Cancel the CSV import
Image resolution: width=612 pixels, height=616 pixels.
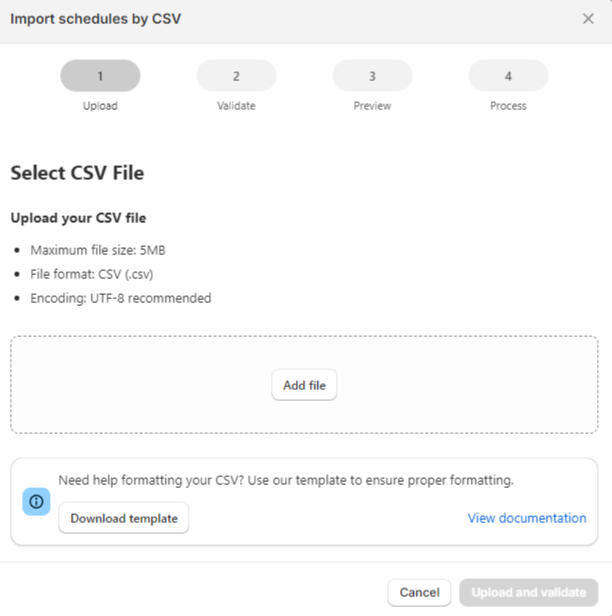[x=419, y=593]
